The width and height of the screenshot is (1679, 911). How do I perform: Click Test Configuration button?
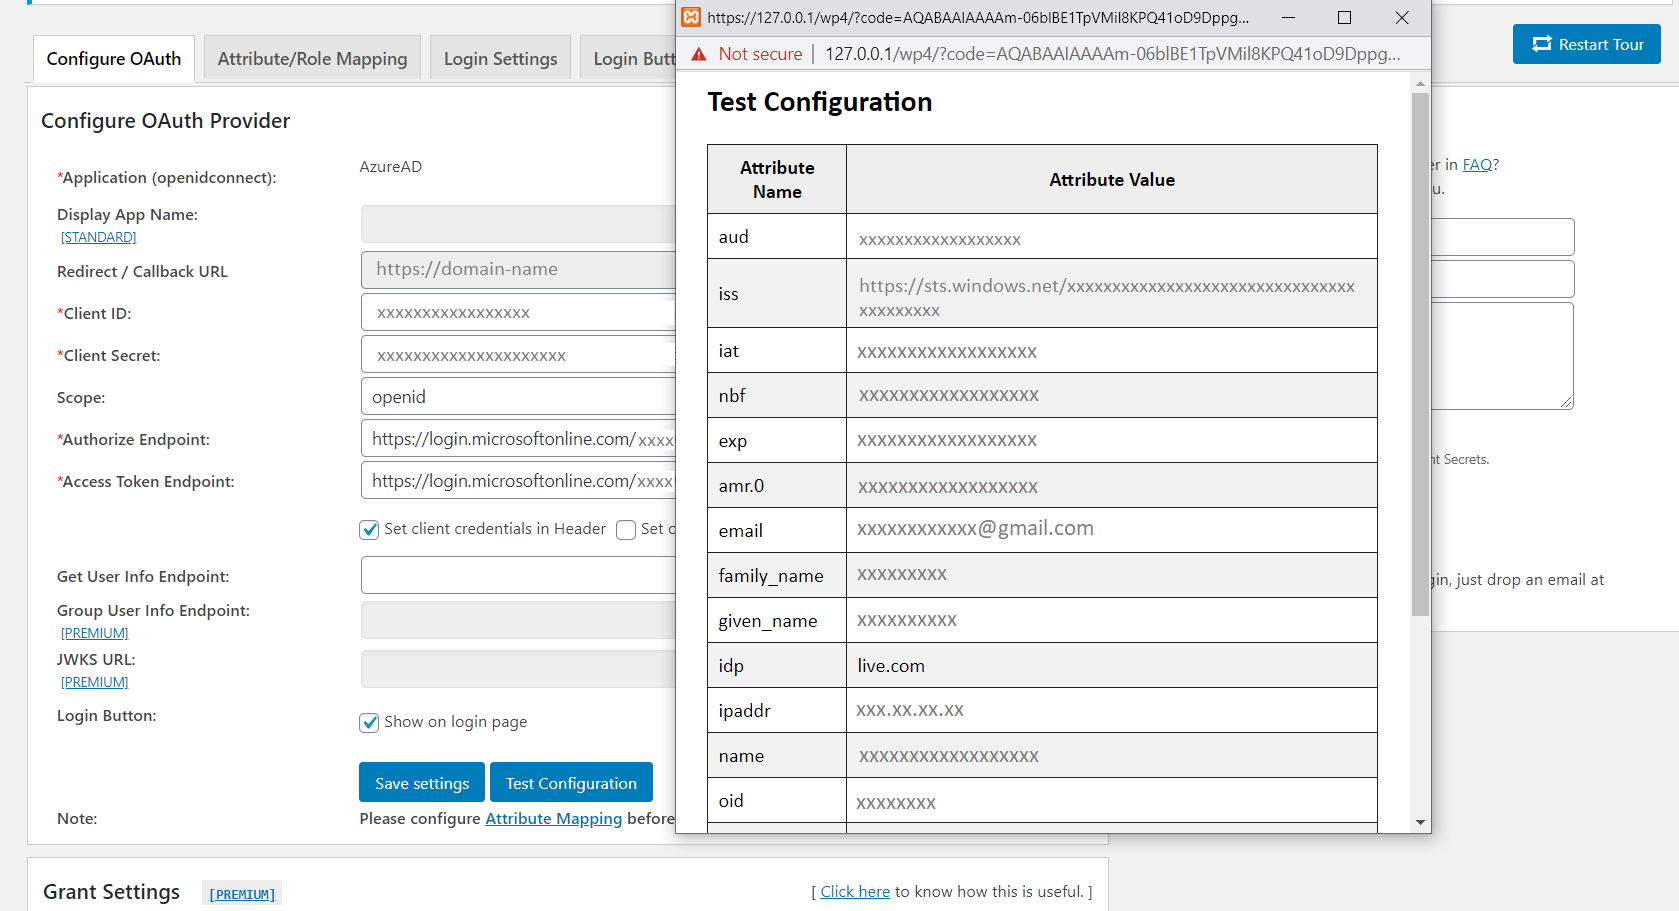[571, 783]
